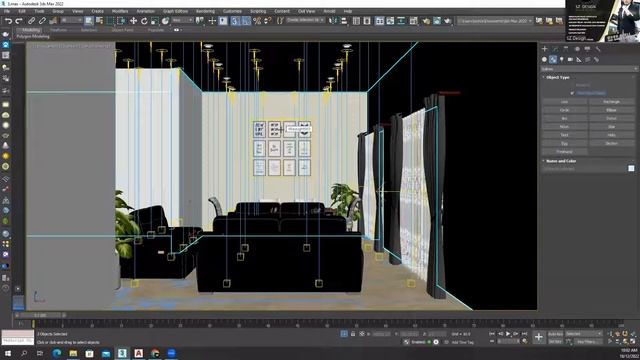640x360 pixels.
Task: Click the object name input field
Action: point(584,168)
